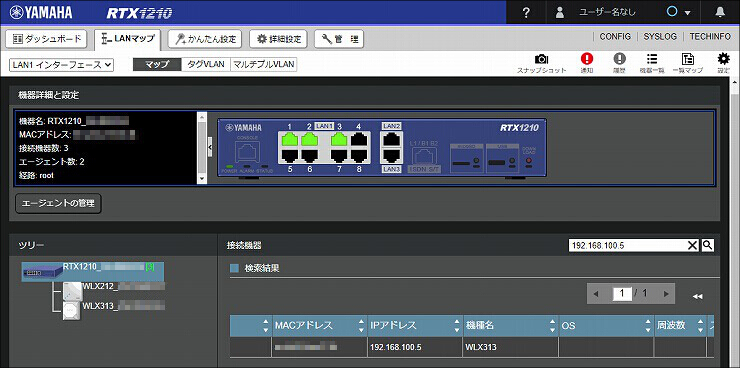The width and height of the screenshot is (740, 368).
Task: Clear the search field with X
Action: 692,245
